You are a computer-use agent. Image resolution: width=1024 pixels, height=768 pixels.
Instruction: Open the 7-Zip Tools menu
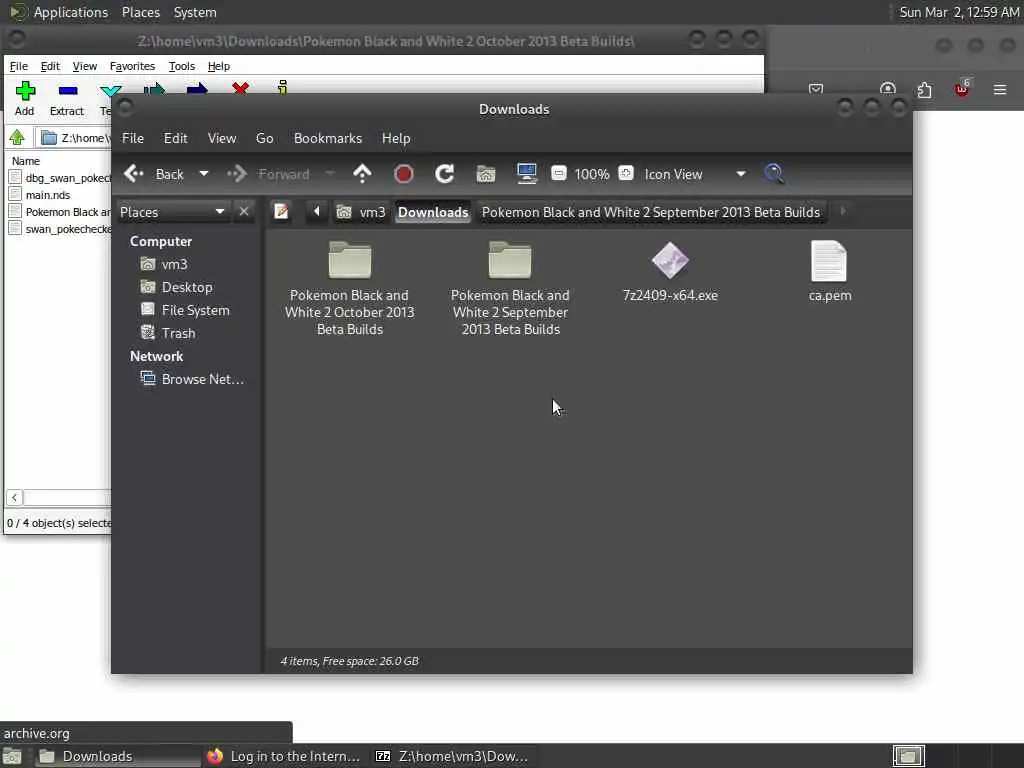pos(182,66)
